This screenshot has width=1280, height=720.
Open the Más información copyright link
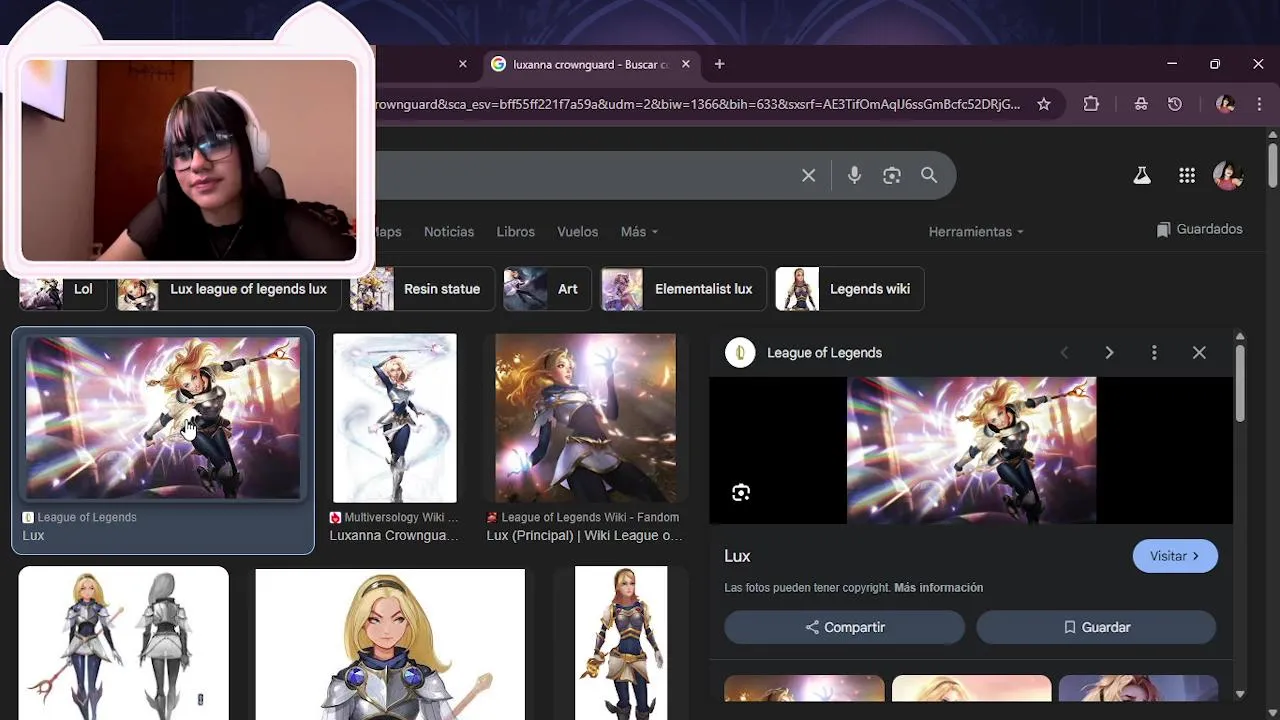click(x=938, y=588)
